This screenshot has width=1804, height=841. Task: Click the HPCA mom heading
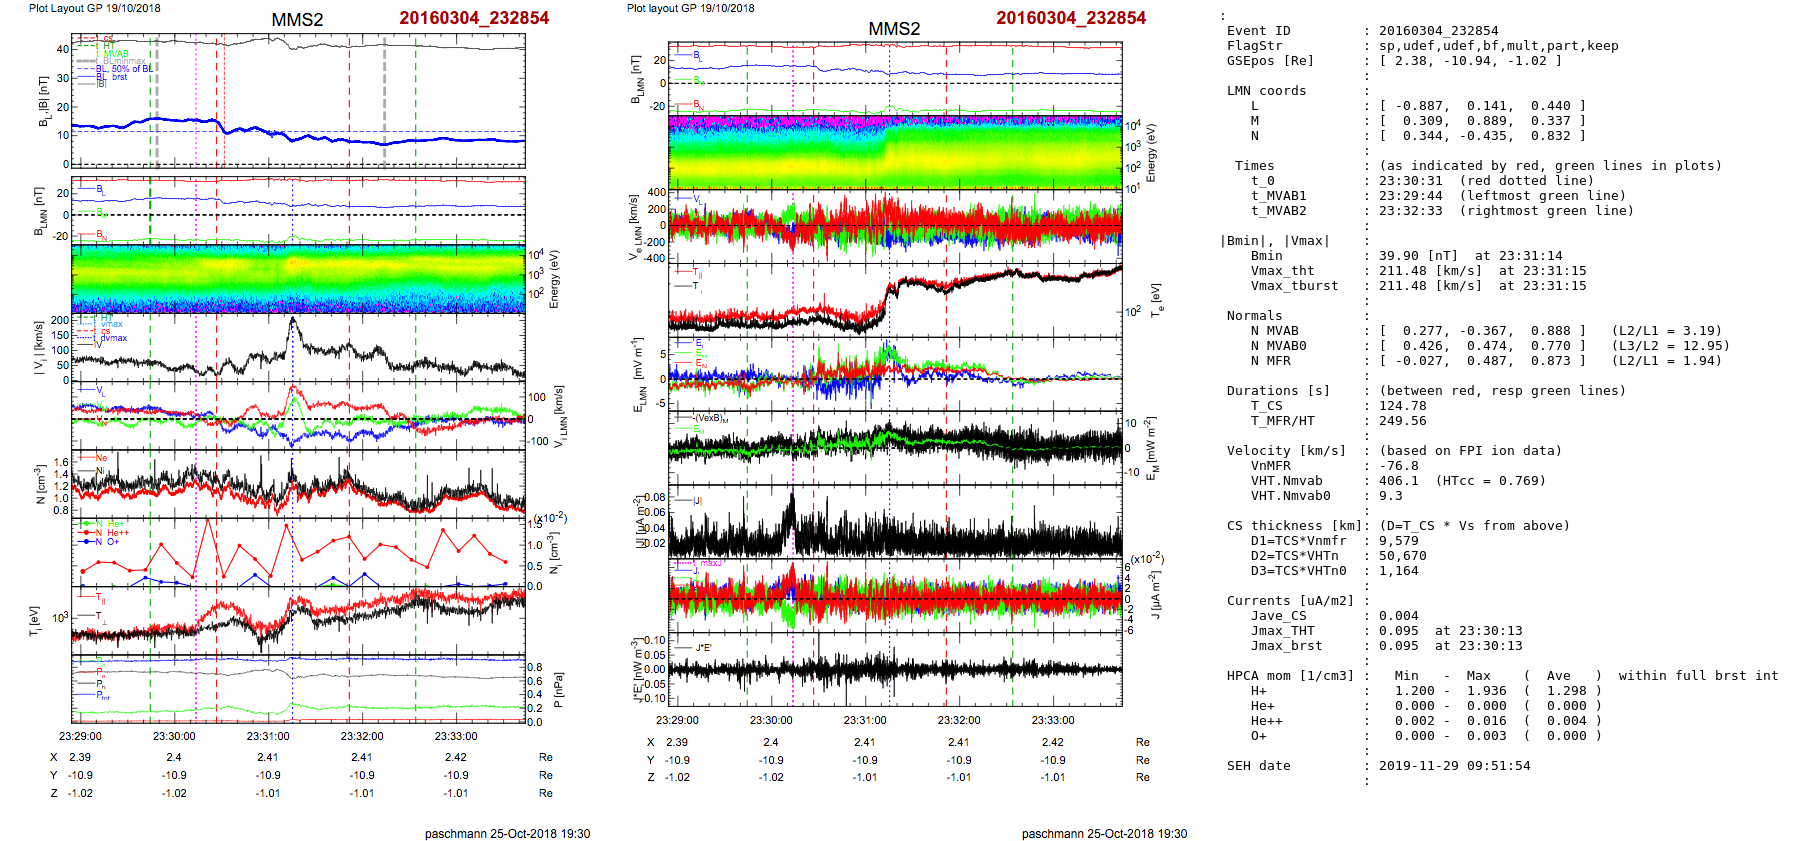(x=1290, y=676)
